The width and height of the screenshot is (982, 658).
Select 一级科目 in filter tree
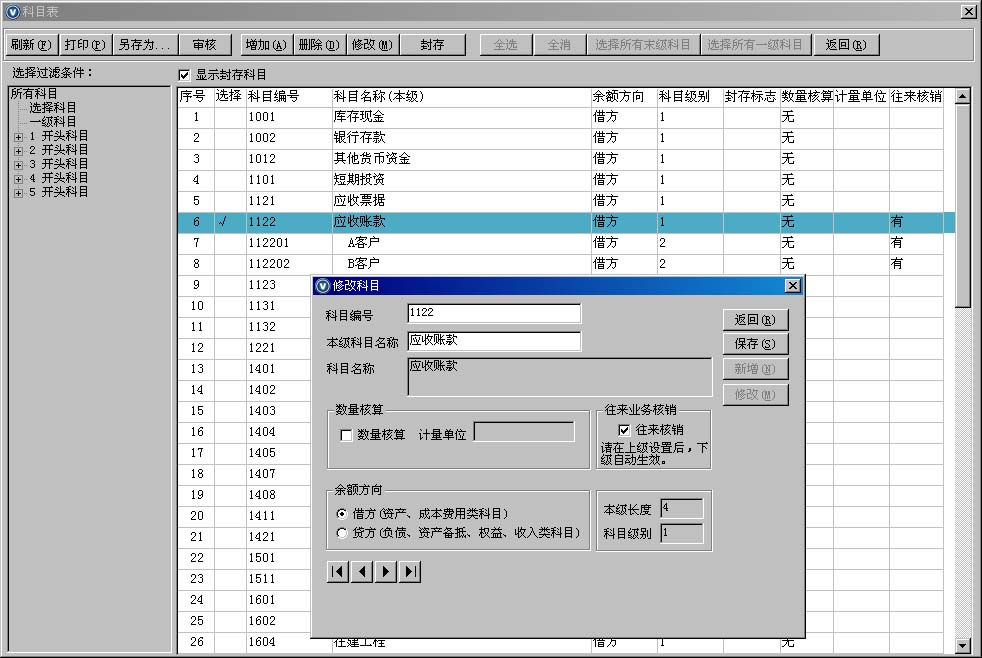click(x=52, y=121)
